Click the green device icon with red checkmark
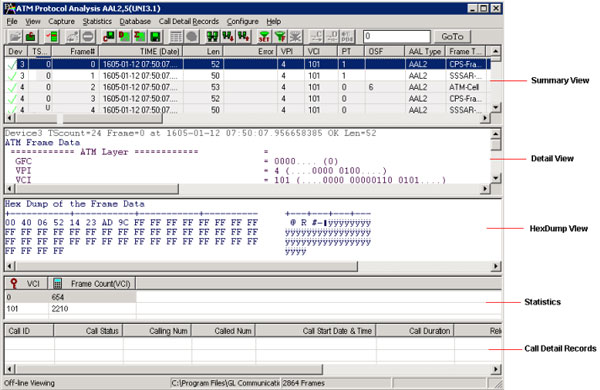600x390 pixels. [51, 37]
